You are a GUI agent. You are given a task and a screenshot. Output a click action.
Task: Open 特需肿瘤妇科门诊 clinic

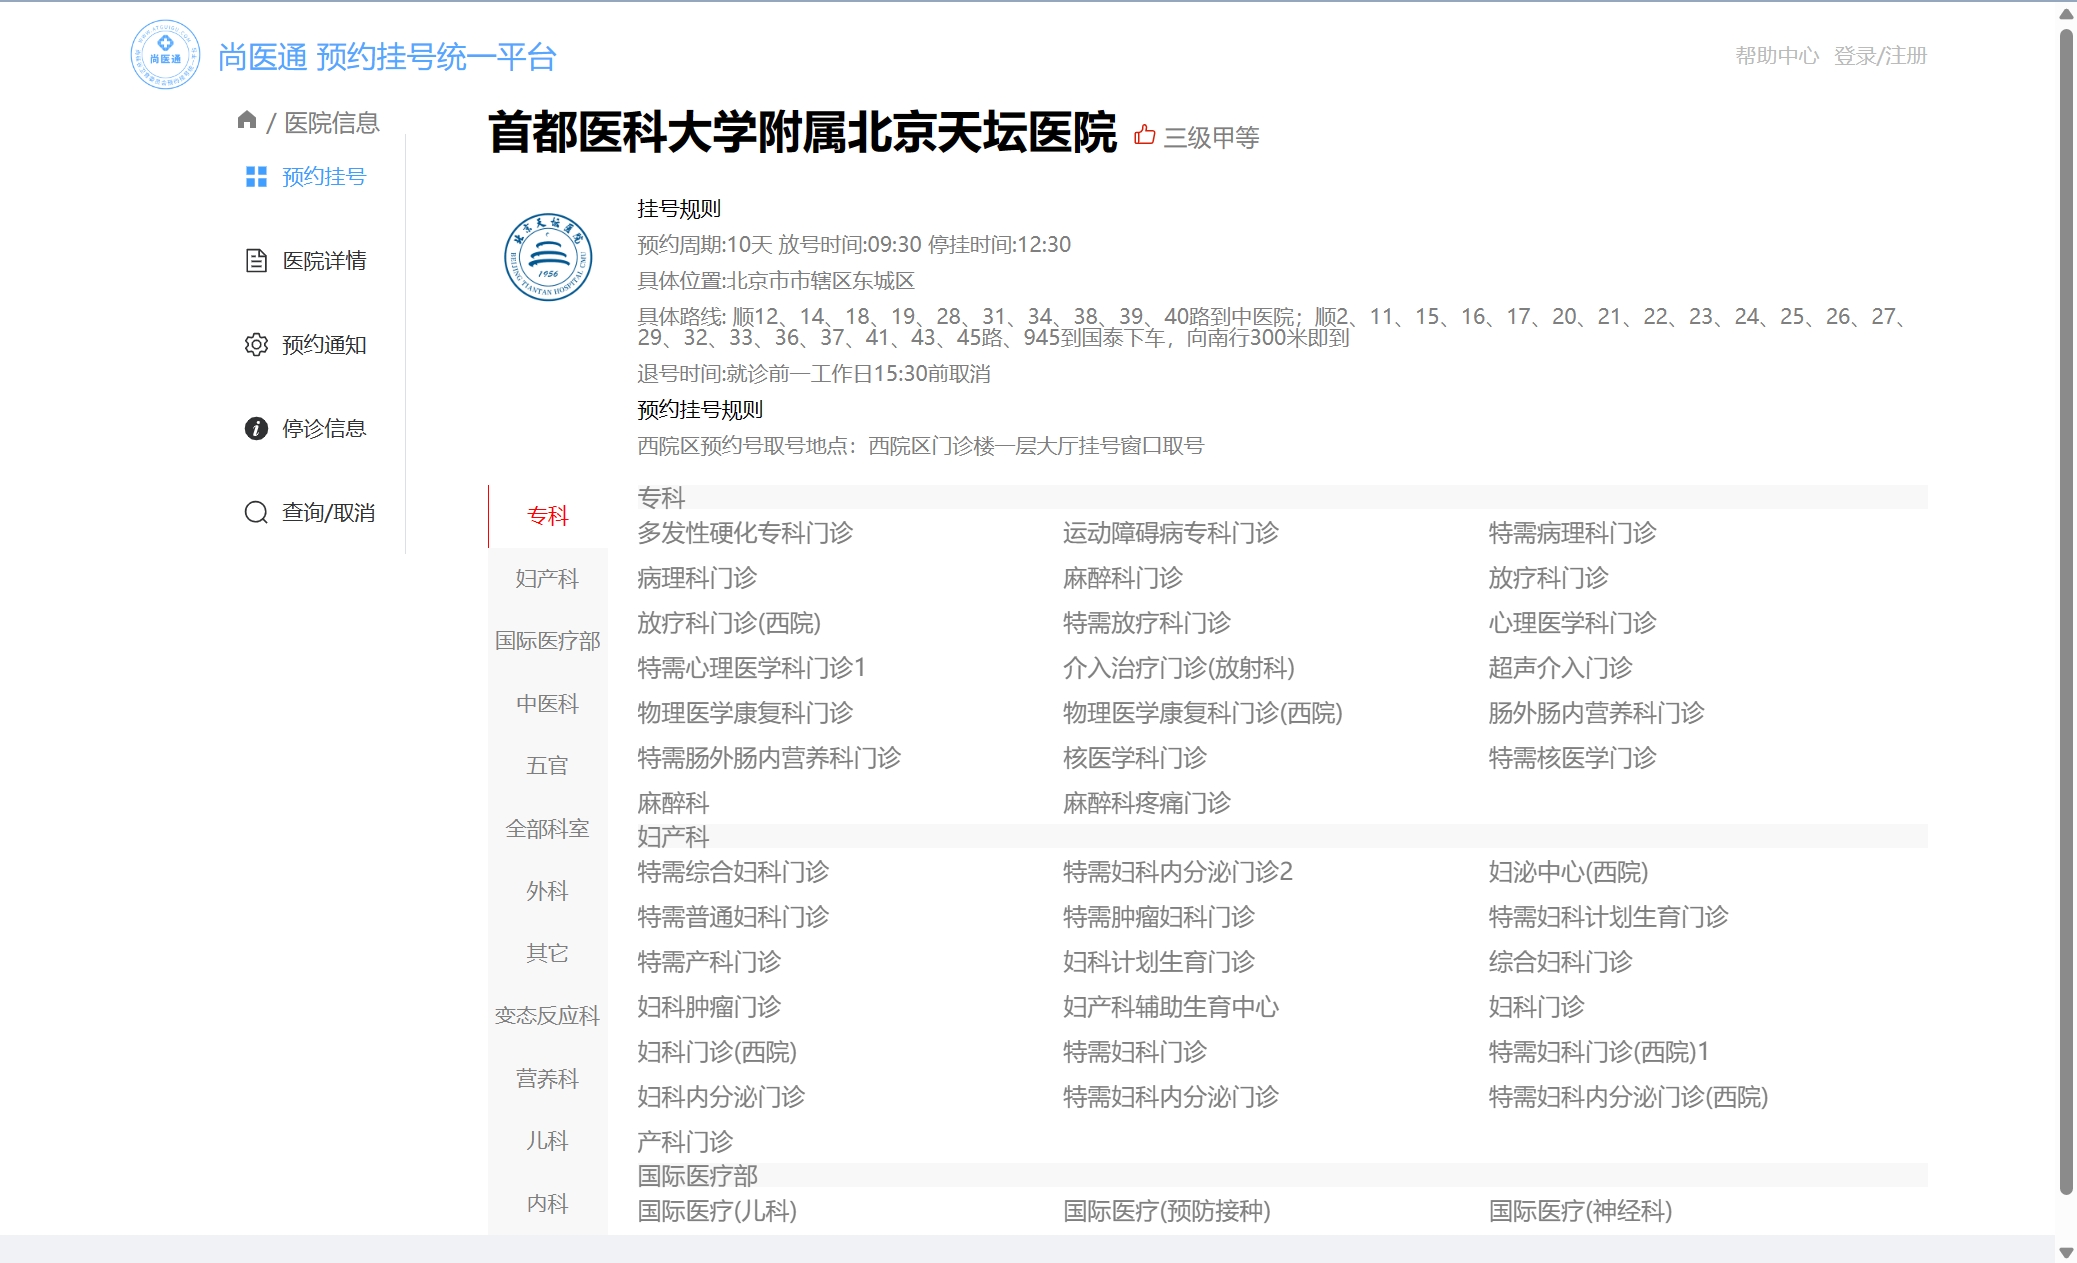(1159, 917)
